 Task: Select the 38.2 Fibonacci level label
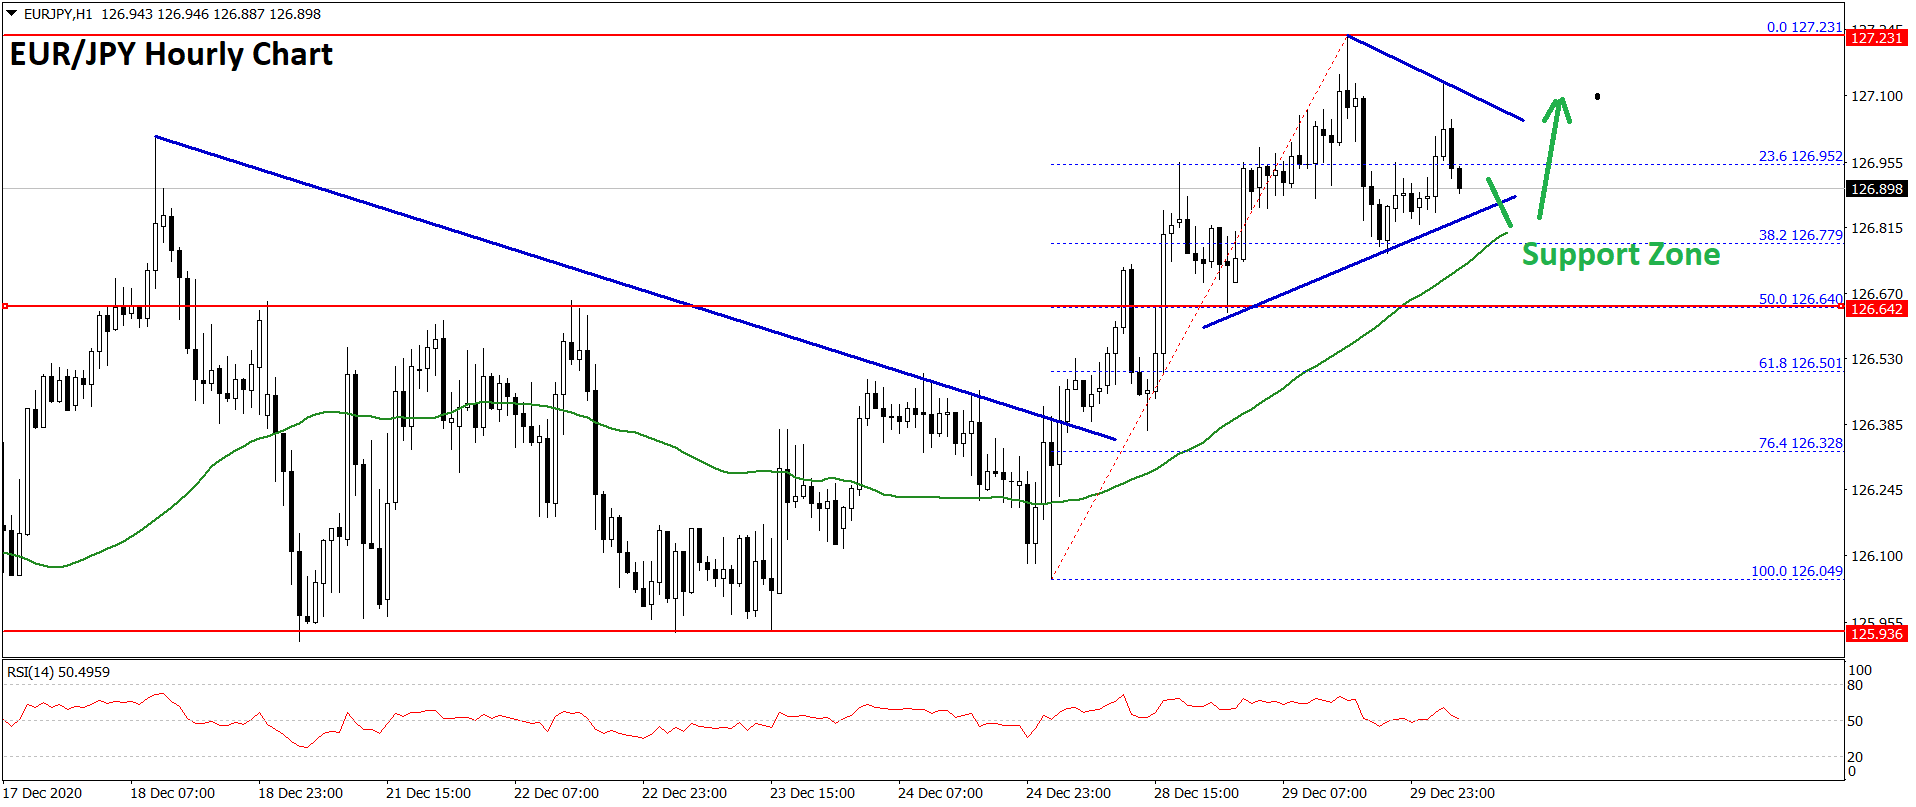pos(1799,235)
